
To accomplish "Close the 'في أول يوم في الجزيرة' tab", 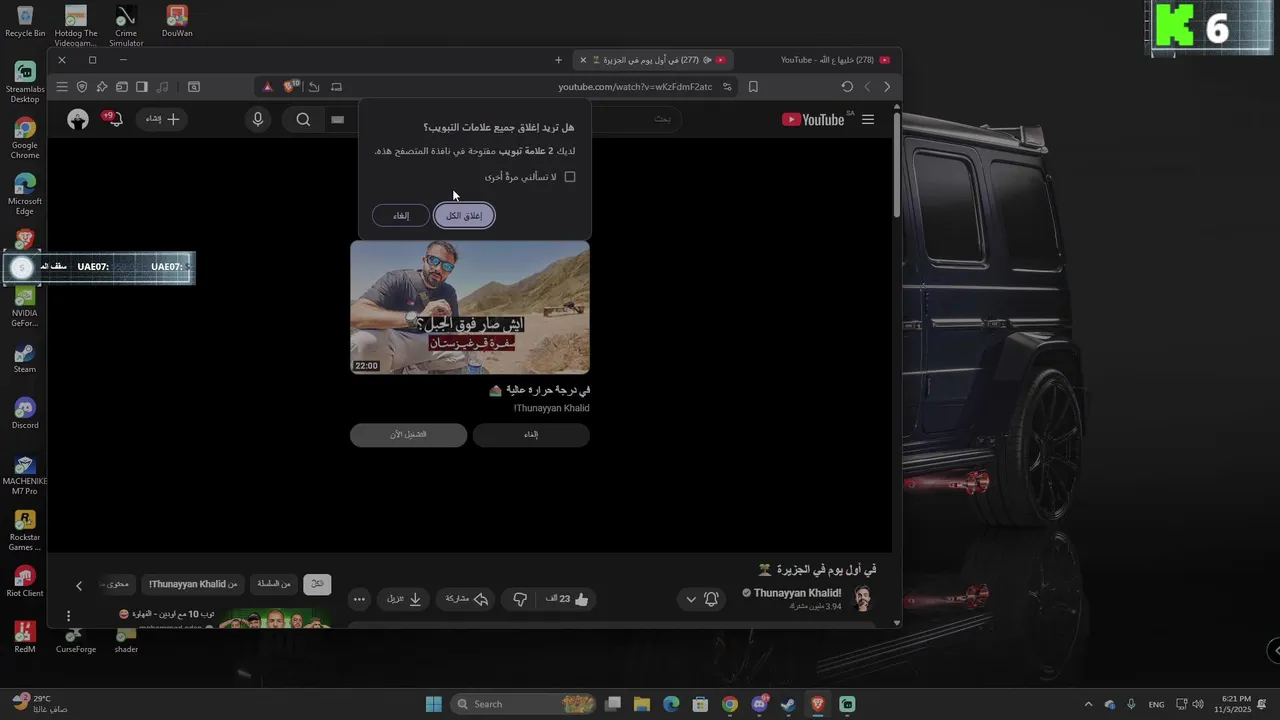I will (583, 60).
